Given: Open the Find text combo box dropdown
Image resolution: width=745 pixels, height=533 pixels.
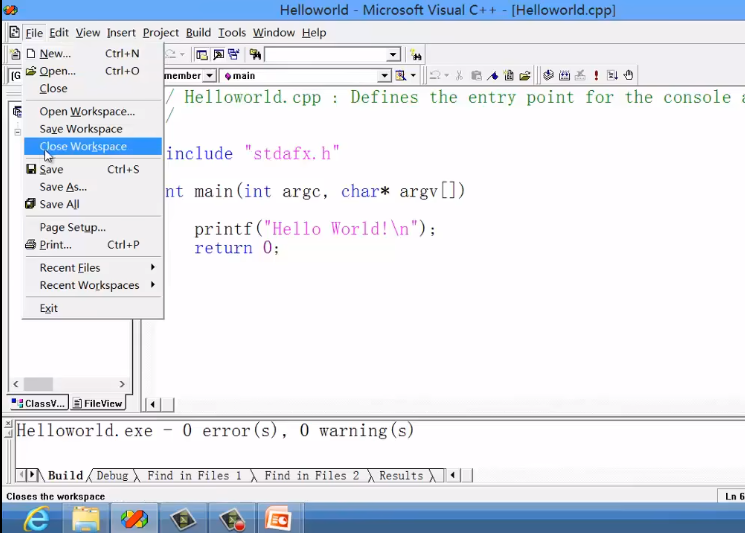Looking at the screenshot, I should point(393,55).
